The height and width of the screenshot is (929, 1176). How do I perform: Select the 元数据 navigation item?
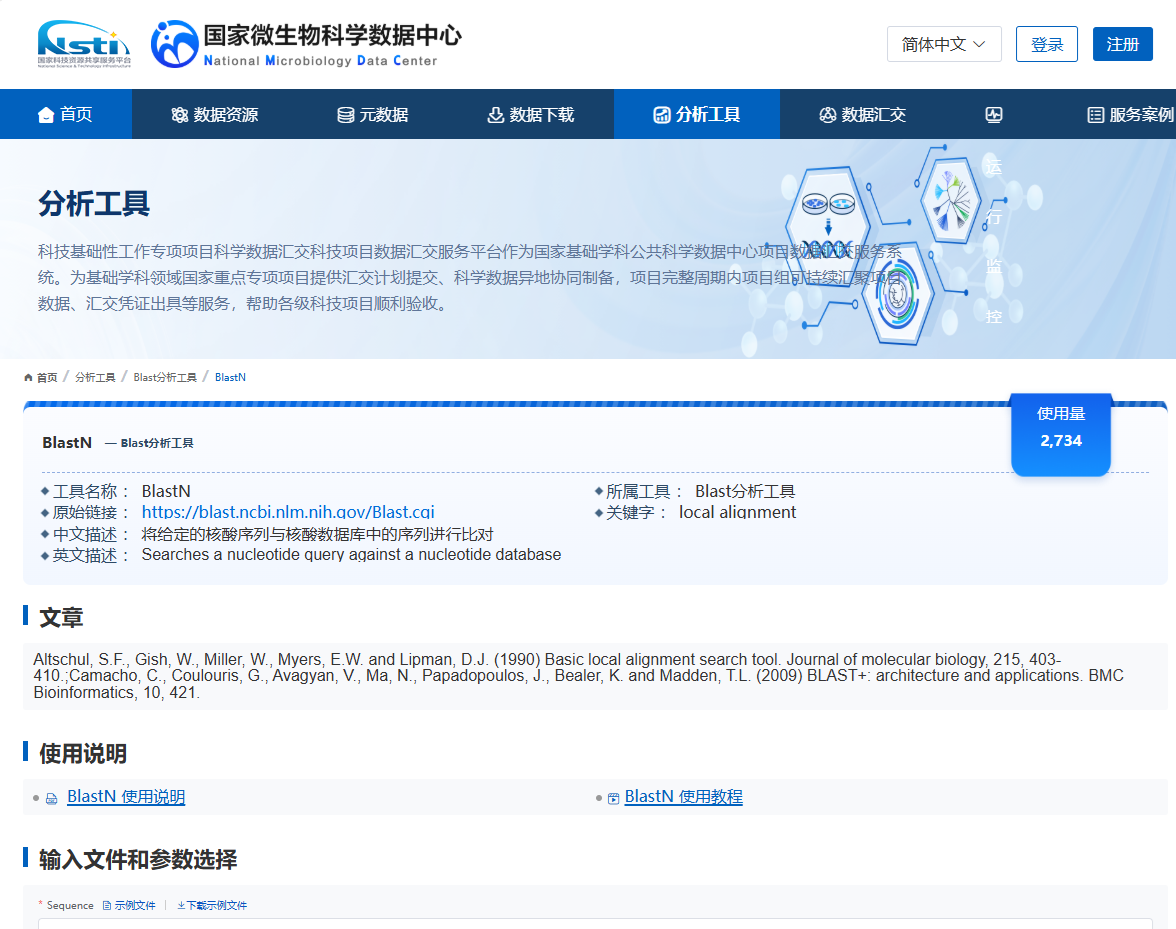click(373, 115)
